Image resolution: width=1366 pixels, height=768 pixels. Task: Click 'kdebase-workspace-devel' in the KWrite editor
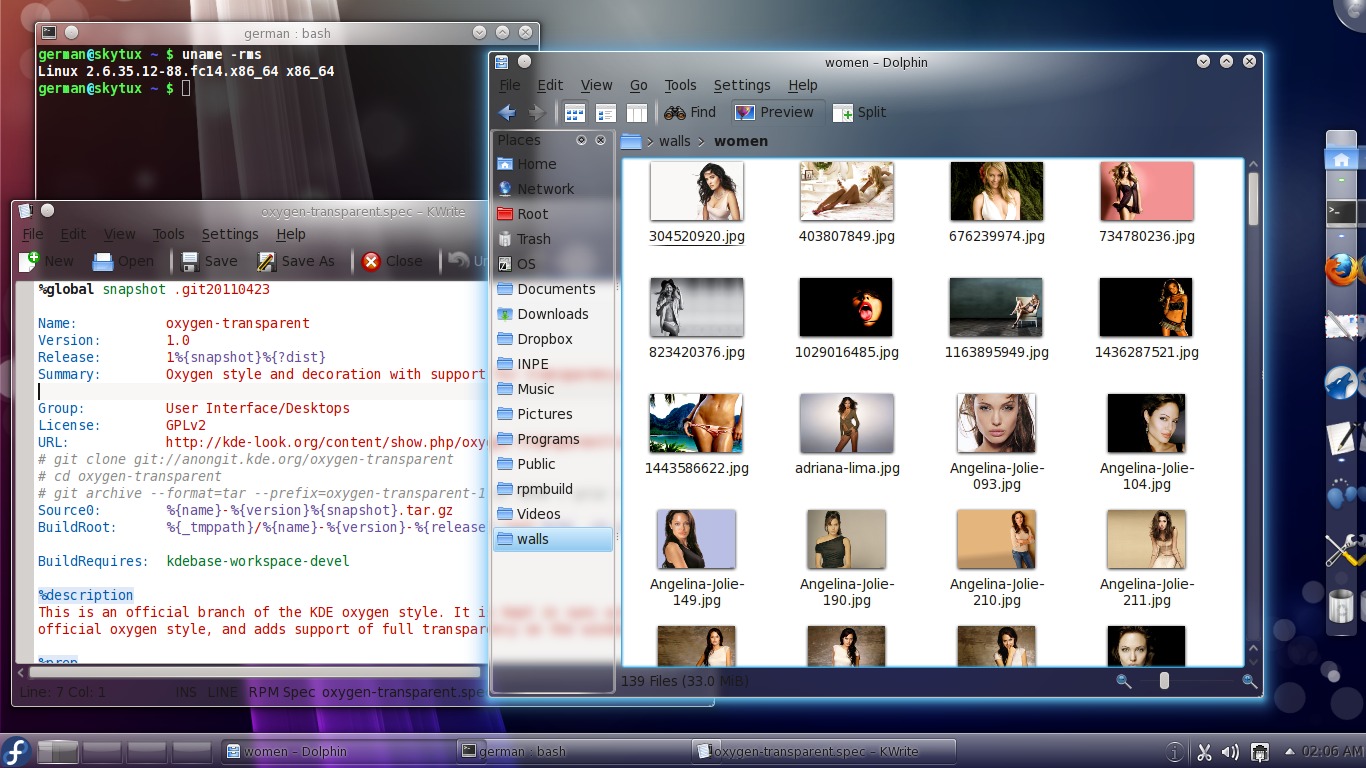click(258, 561)
